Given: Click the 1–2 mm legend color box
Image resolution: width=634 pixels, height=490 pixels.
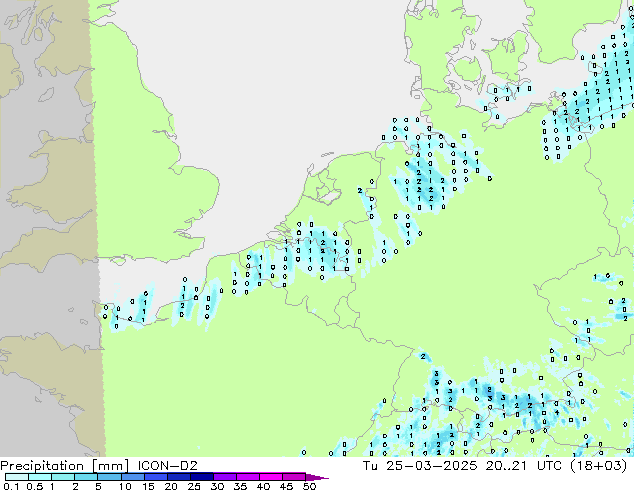Looking at the screenshot, I should tap(63, 477).
